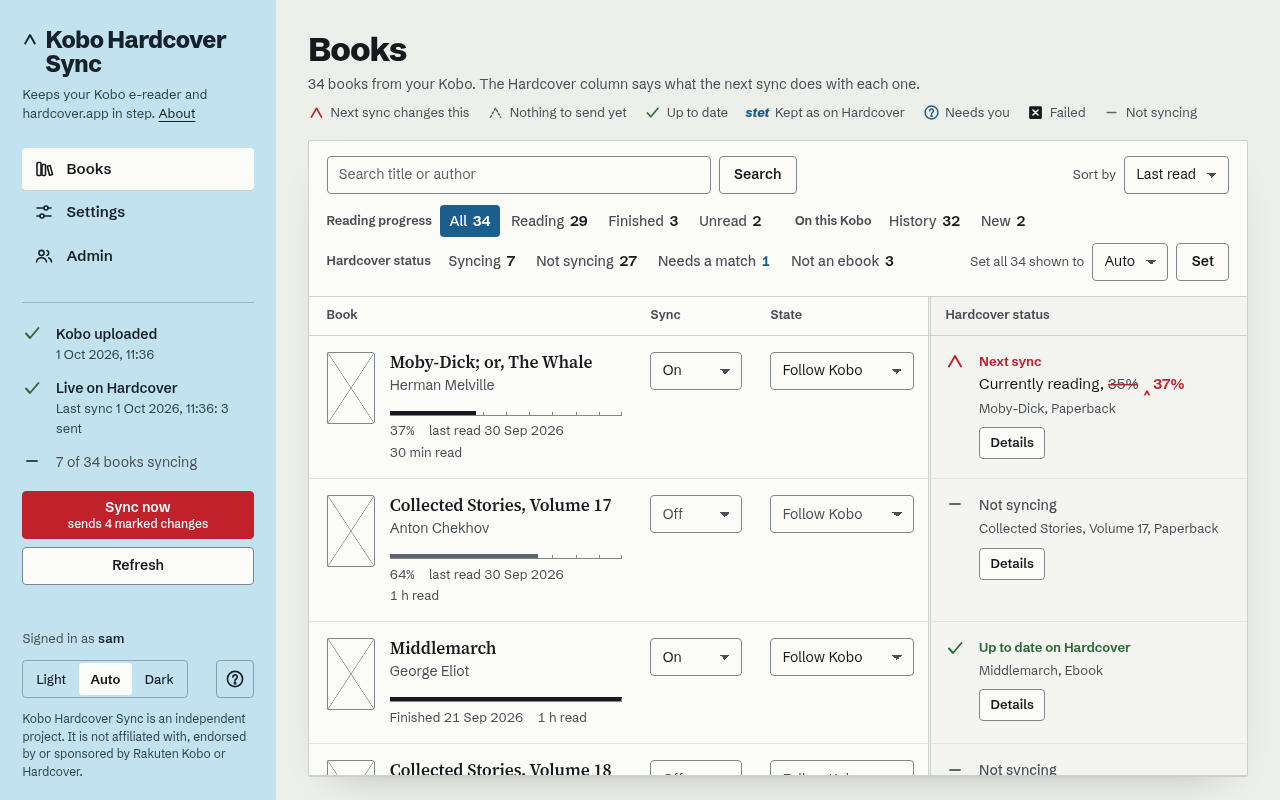The image size is (1280, 800).
Task: Open Middlemarch State Follow Kobo dropdown
Action: 842,657
